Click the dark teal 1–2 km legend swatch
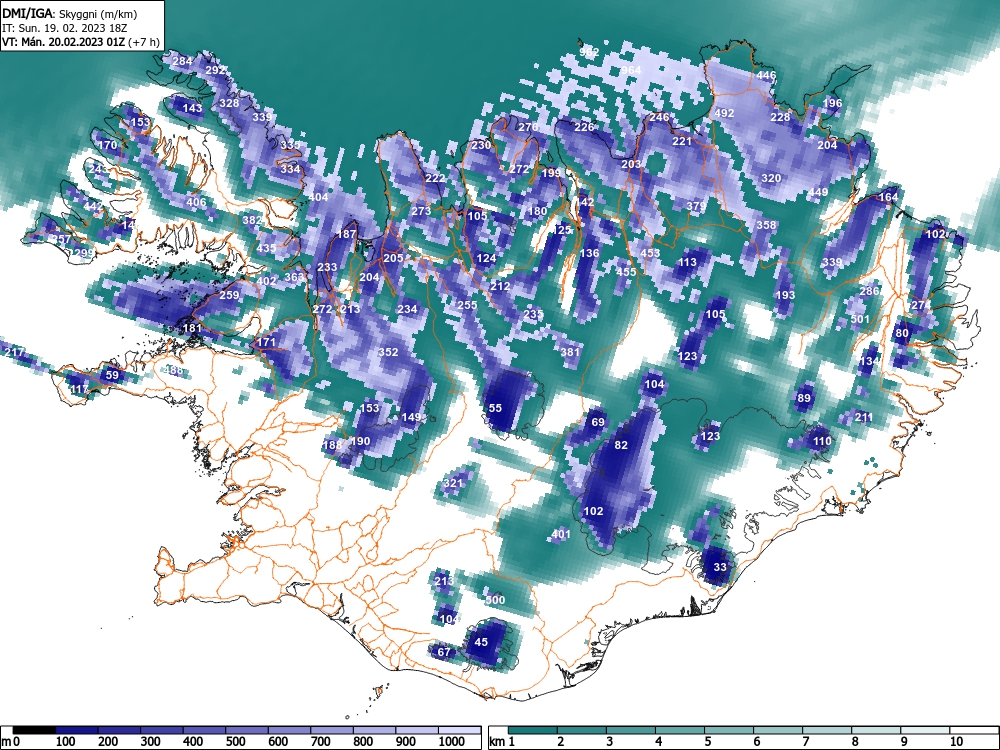 (533, 730)
